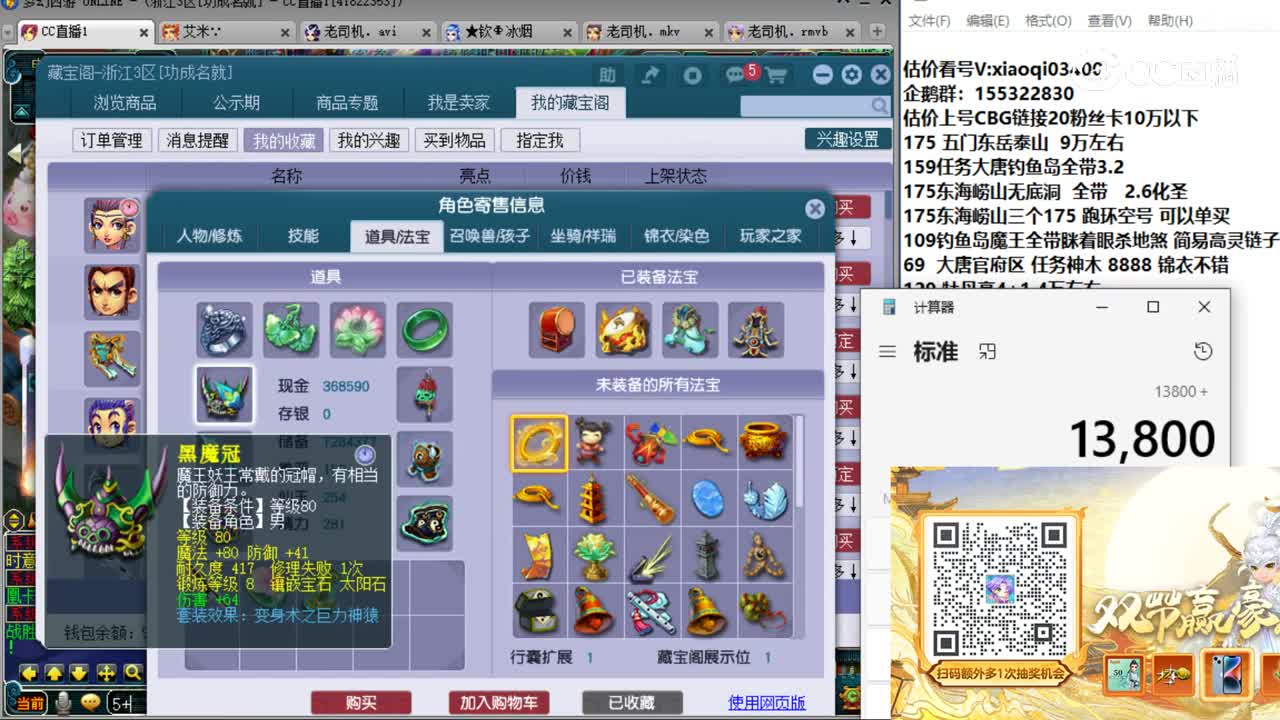Select the treasure chest item
The width and height of the screenshot is (1280, 720).
point(538,611)
